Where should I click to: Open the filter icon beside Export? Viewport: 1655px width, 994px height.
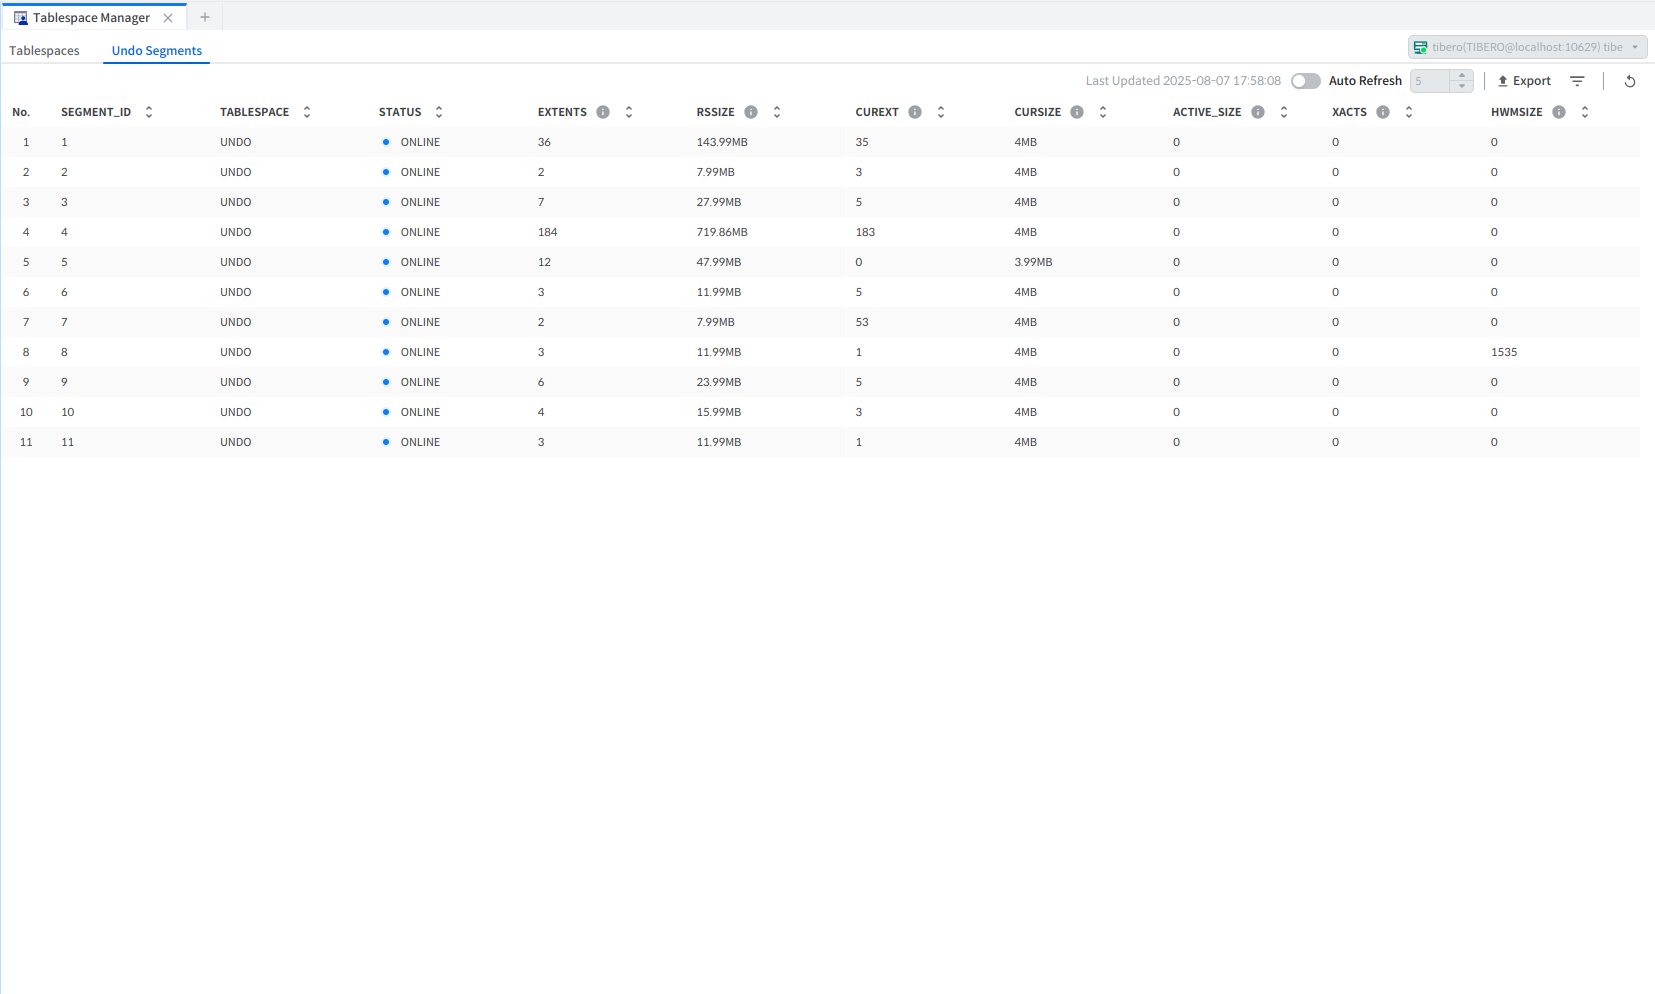point(1577,81)
